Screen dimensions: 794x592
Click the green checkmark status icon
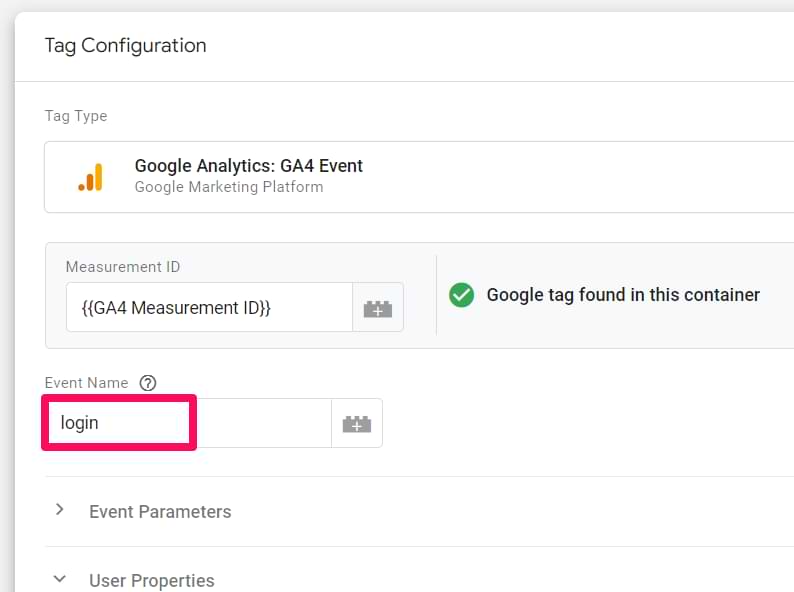[x=461, y=295]
